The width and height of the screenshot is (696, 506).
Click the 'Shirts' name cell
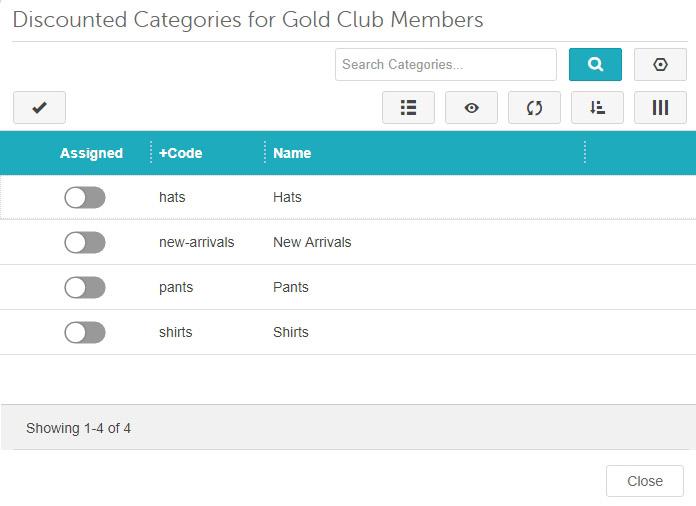click(291, 332)
